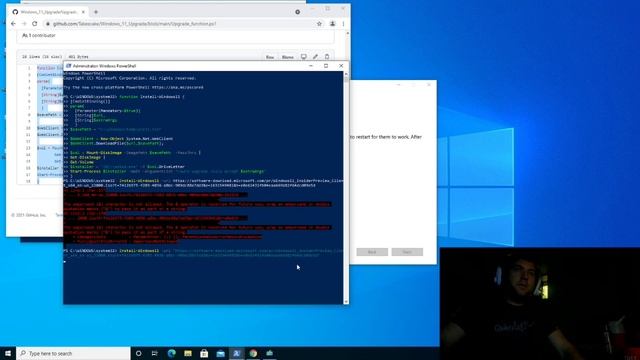Click the Chrome extension icon beside window controls

click(x=298, y=12)
